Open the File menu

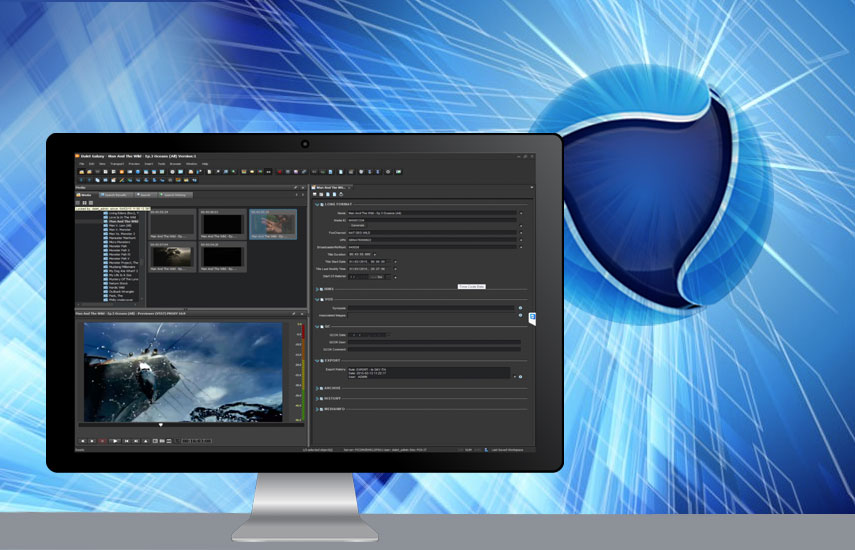pos(82,164)
